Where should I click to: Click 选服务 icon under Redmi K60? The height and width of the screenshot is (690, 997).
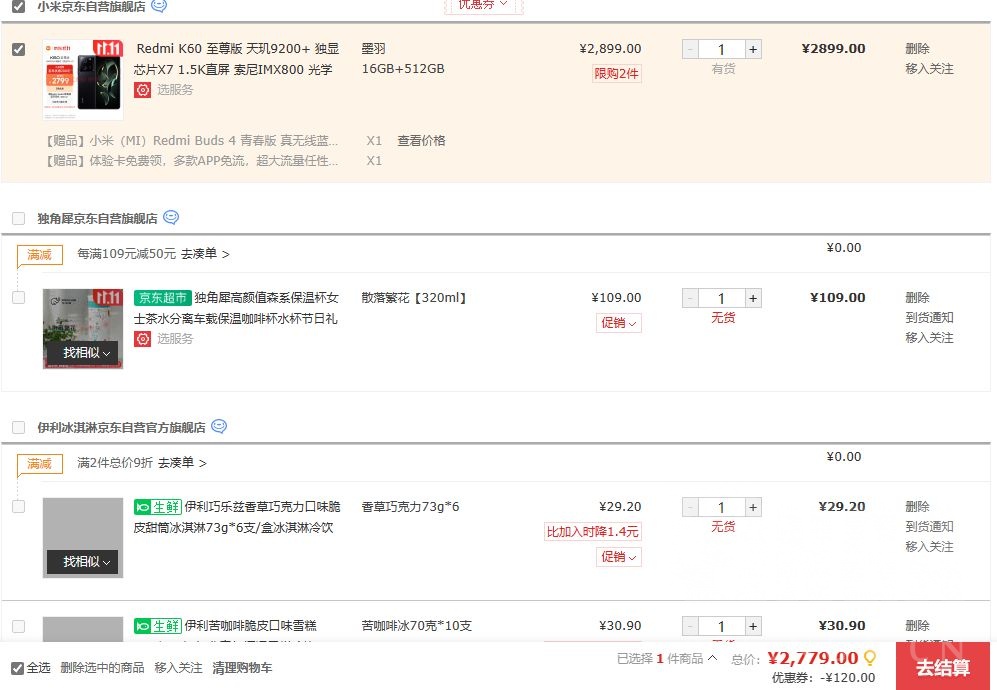tap(143, 90)
